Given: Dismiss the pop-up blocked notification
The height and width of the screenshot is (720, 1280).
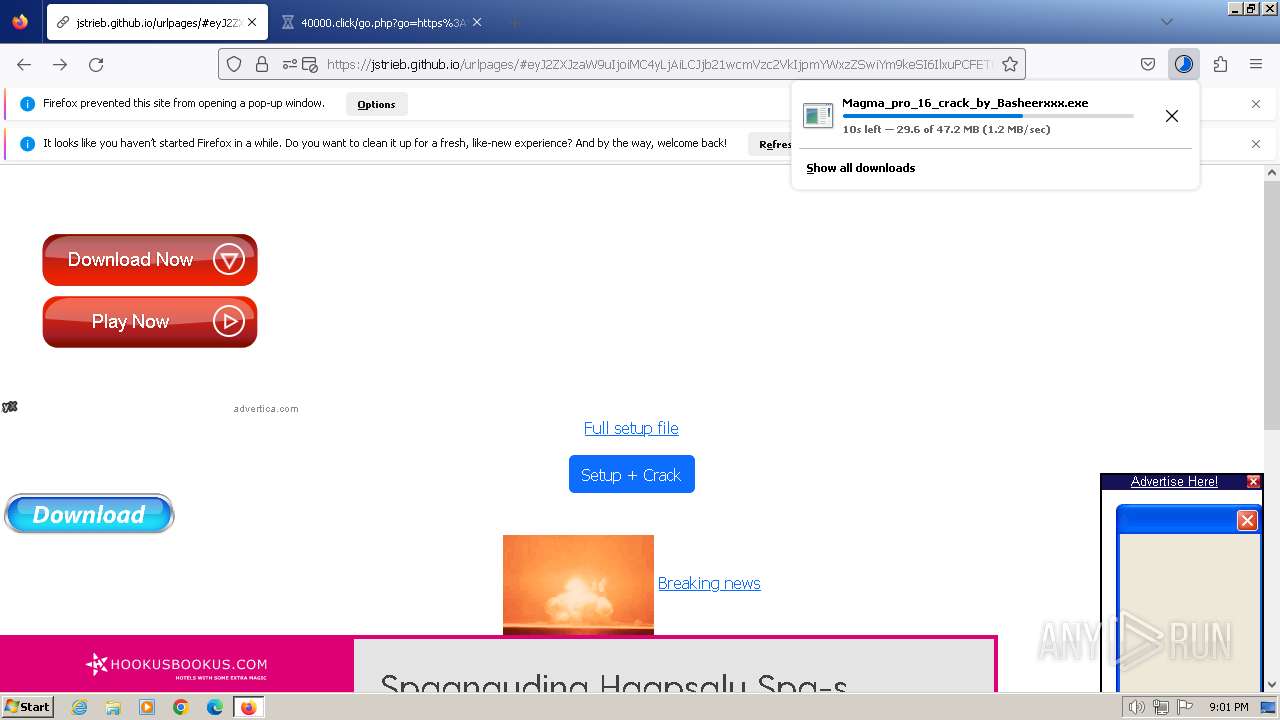Looking at the screenshot, I should click(1256, 104).
